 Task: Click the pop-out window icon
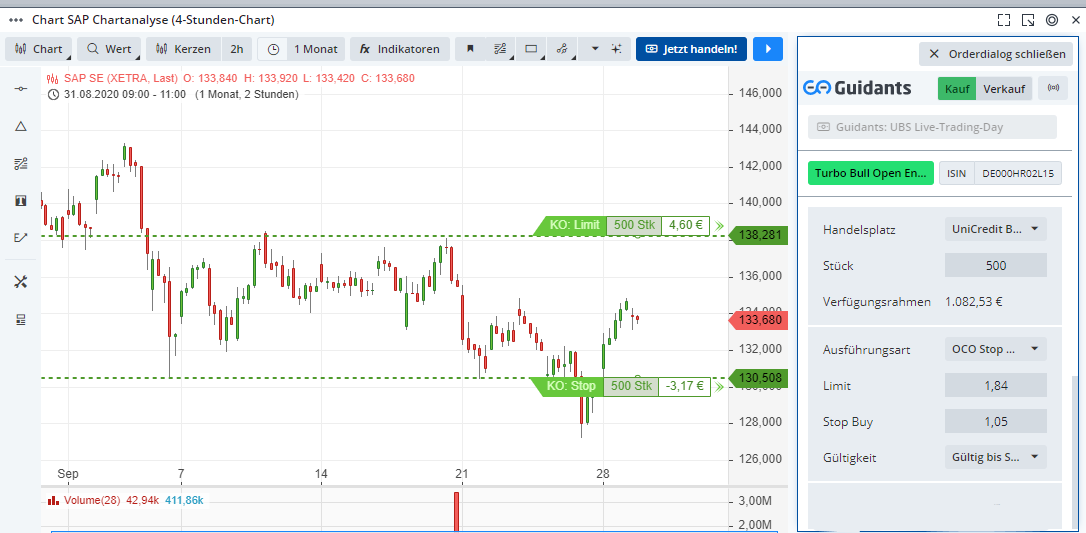(x=1028, y=20)
